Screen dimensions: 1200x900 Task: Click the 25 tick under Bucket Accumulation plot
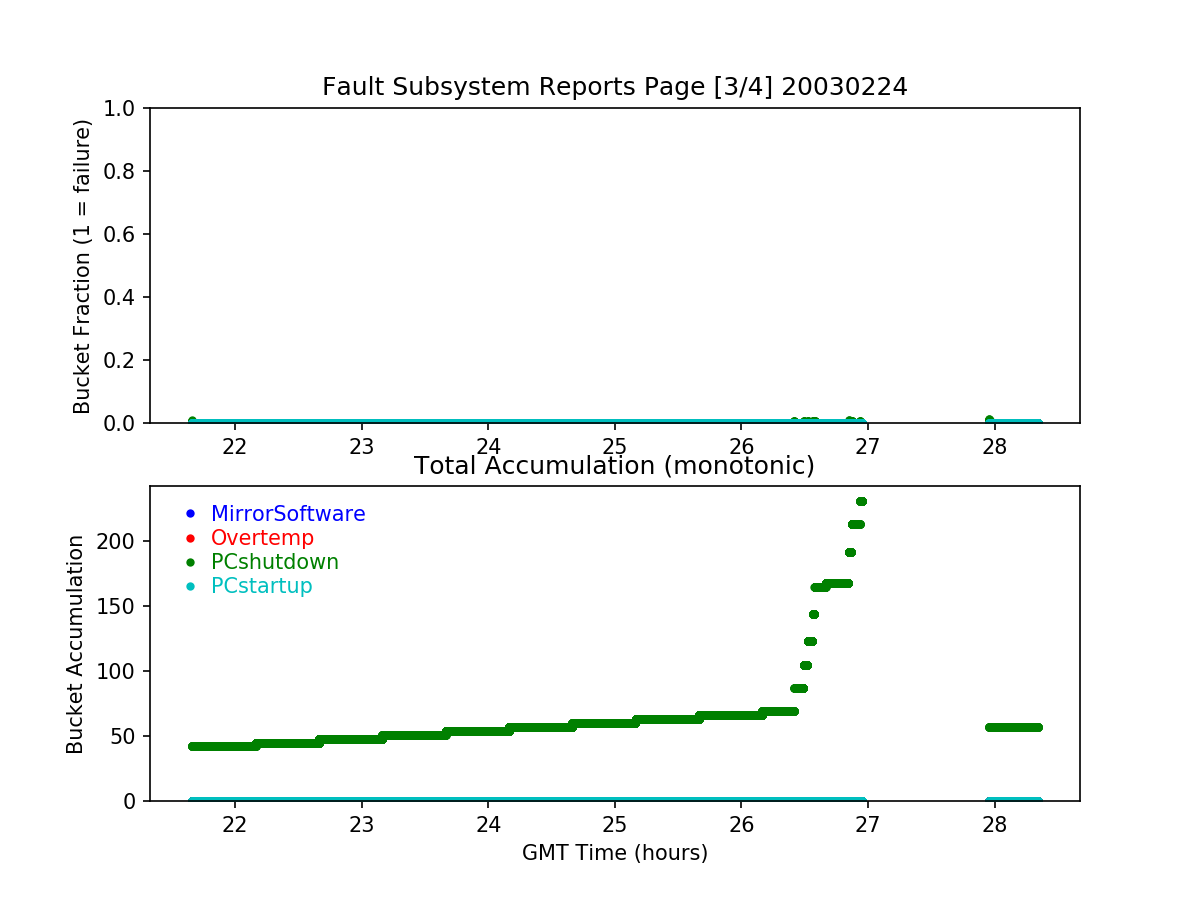click(x=614, y=825)
